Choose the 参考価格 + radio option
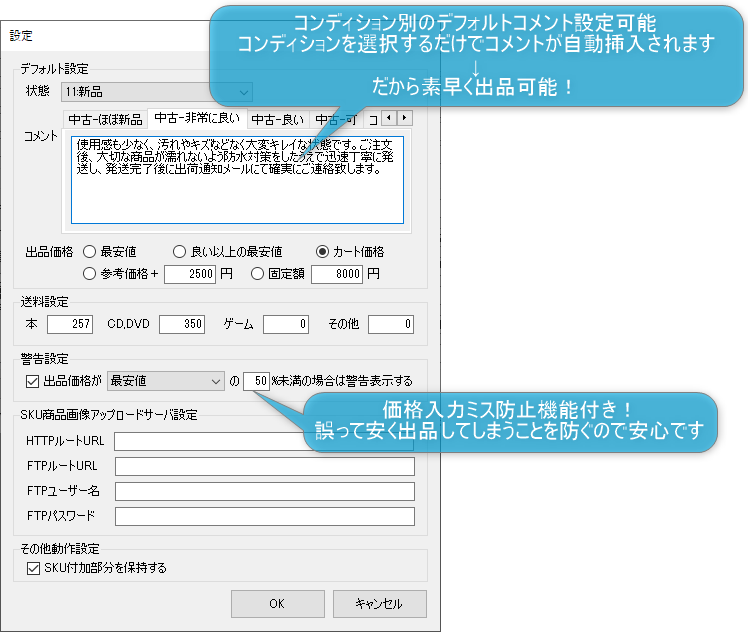Image resolution: width=748 pixels, height=632 pixels. tap(89, 273)
